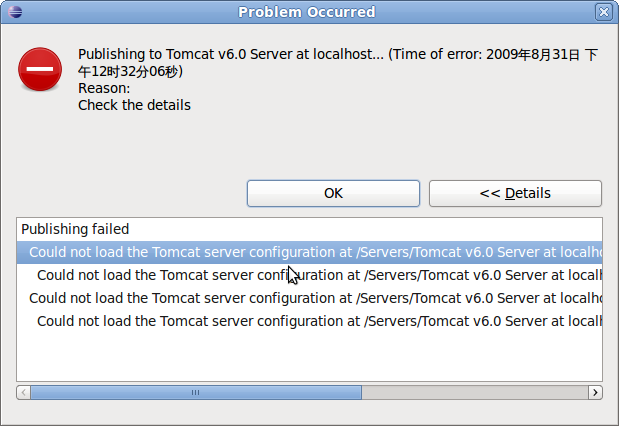Confirm the dialog with OK
This screenshot has height=426, width=619.
click(333, 193)
